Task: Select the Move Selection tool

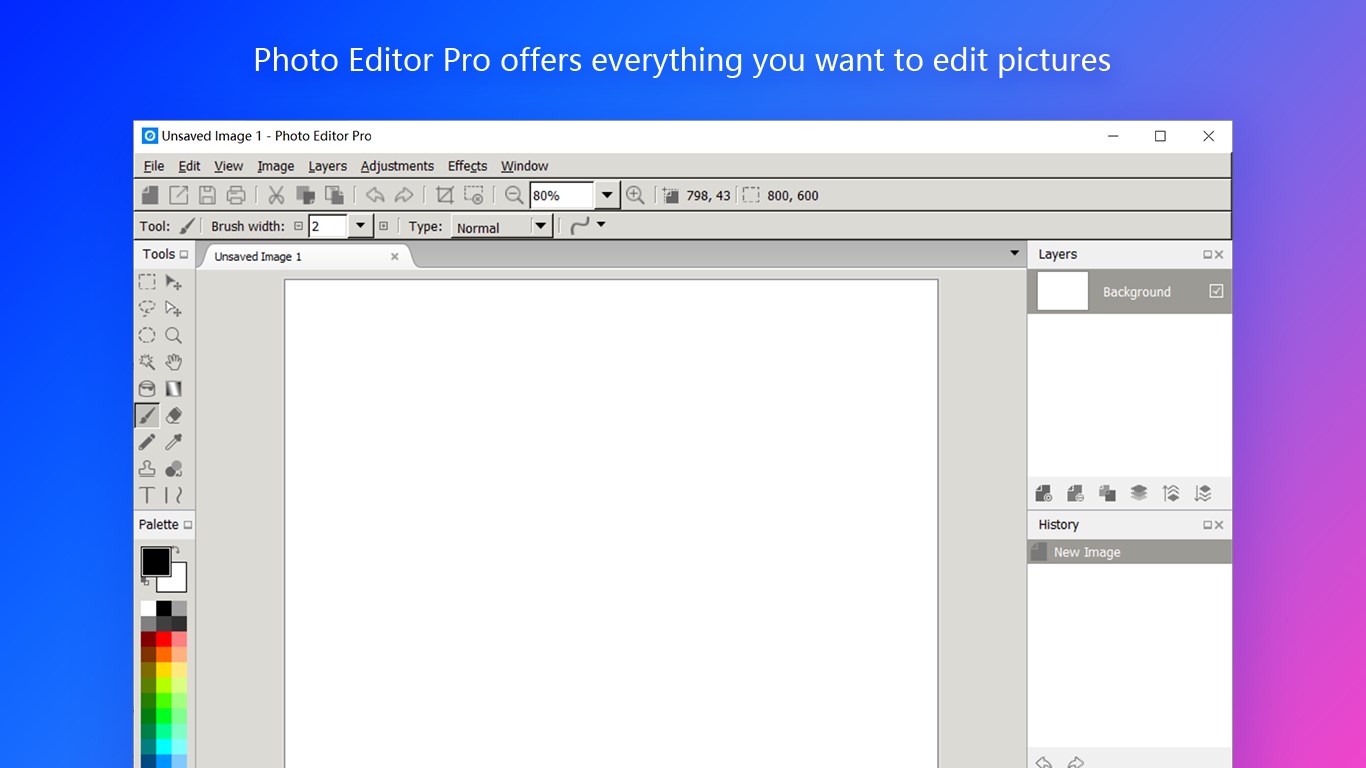Action: [174, 309]
